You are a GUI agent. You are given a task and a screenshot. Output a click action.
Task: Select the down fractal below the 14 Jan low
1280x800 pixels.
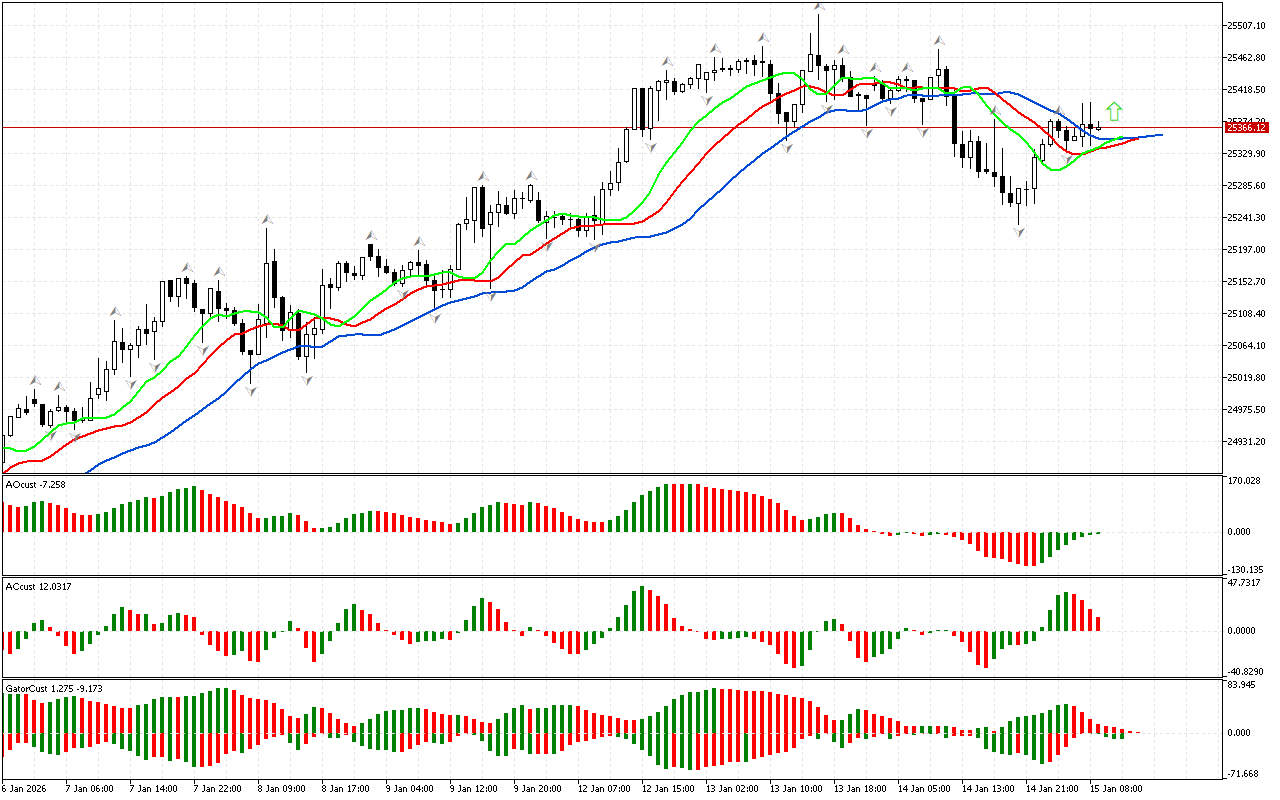(x=1019, y=232)
